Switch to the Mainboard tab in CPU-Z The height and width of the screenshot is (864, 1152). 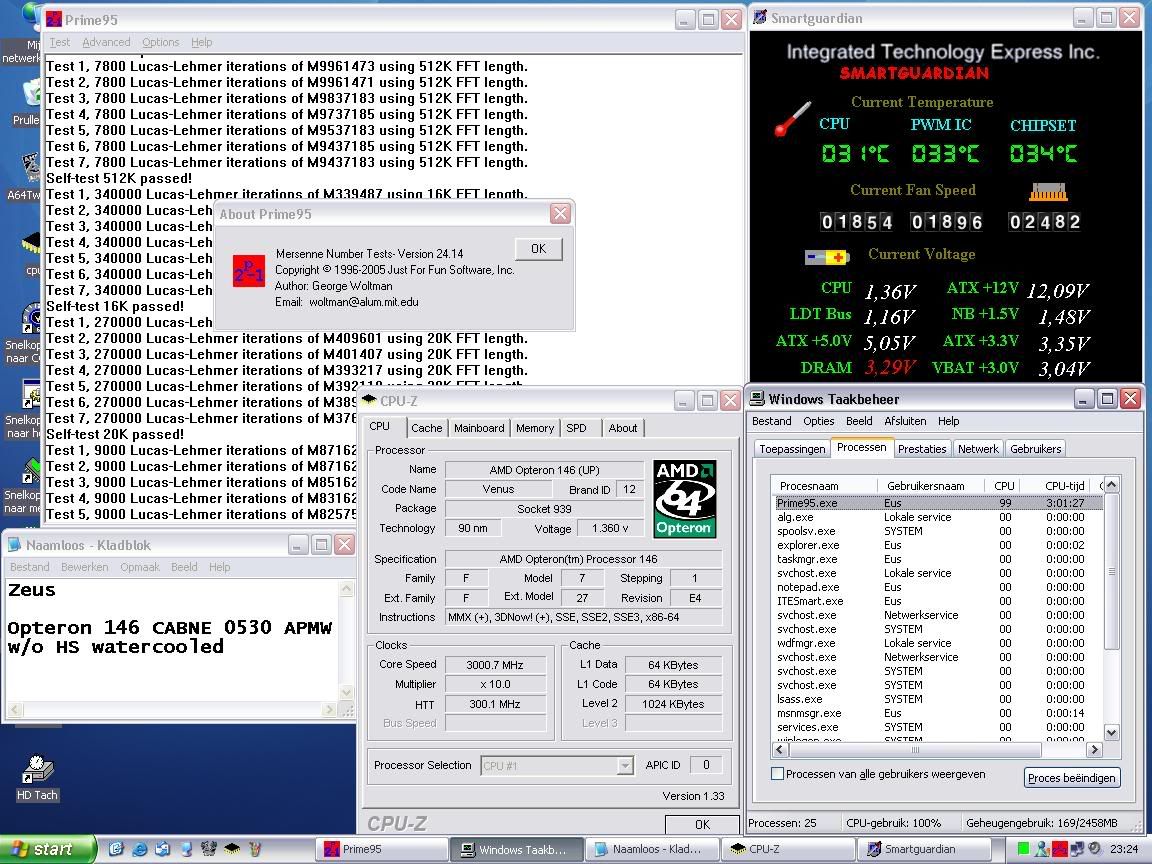[x=479, y=428]
